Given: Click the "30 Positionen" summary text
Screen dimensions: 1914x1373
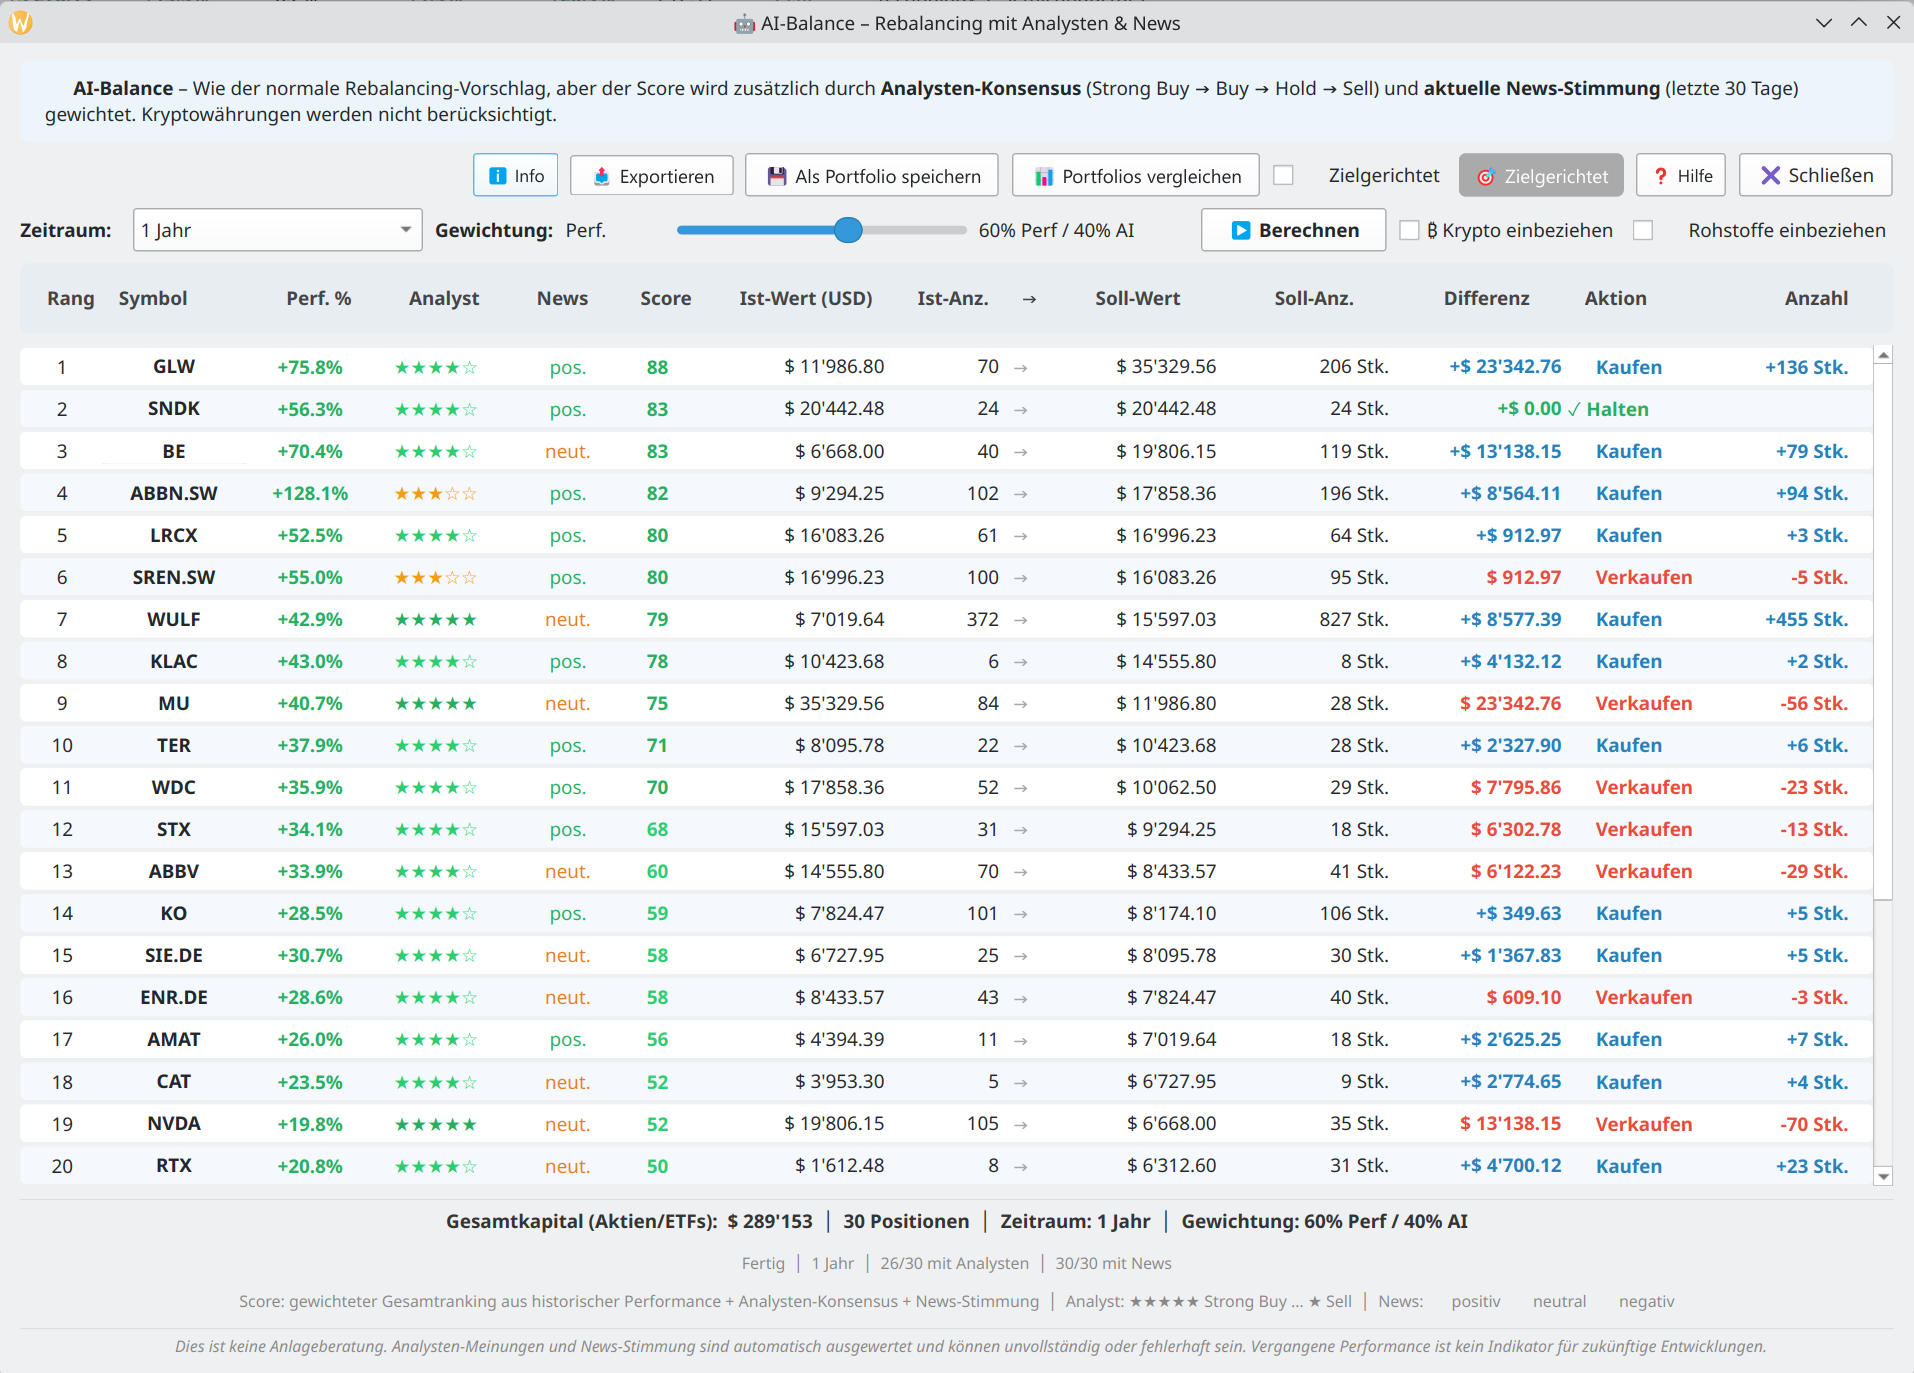Looking at the screenshot, I should (x=906, y=1221).
